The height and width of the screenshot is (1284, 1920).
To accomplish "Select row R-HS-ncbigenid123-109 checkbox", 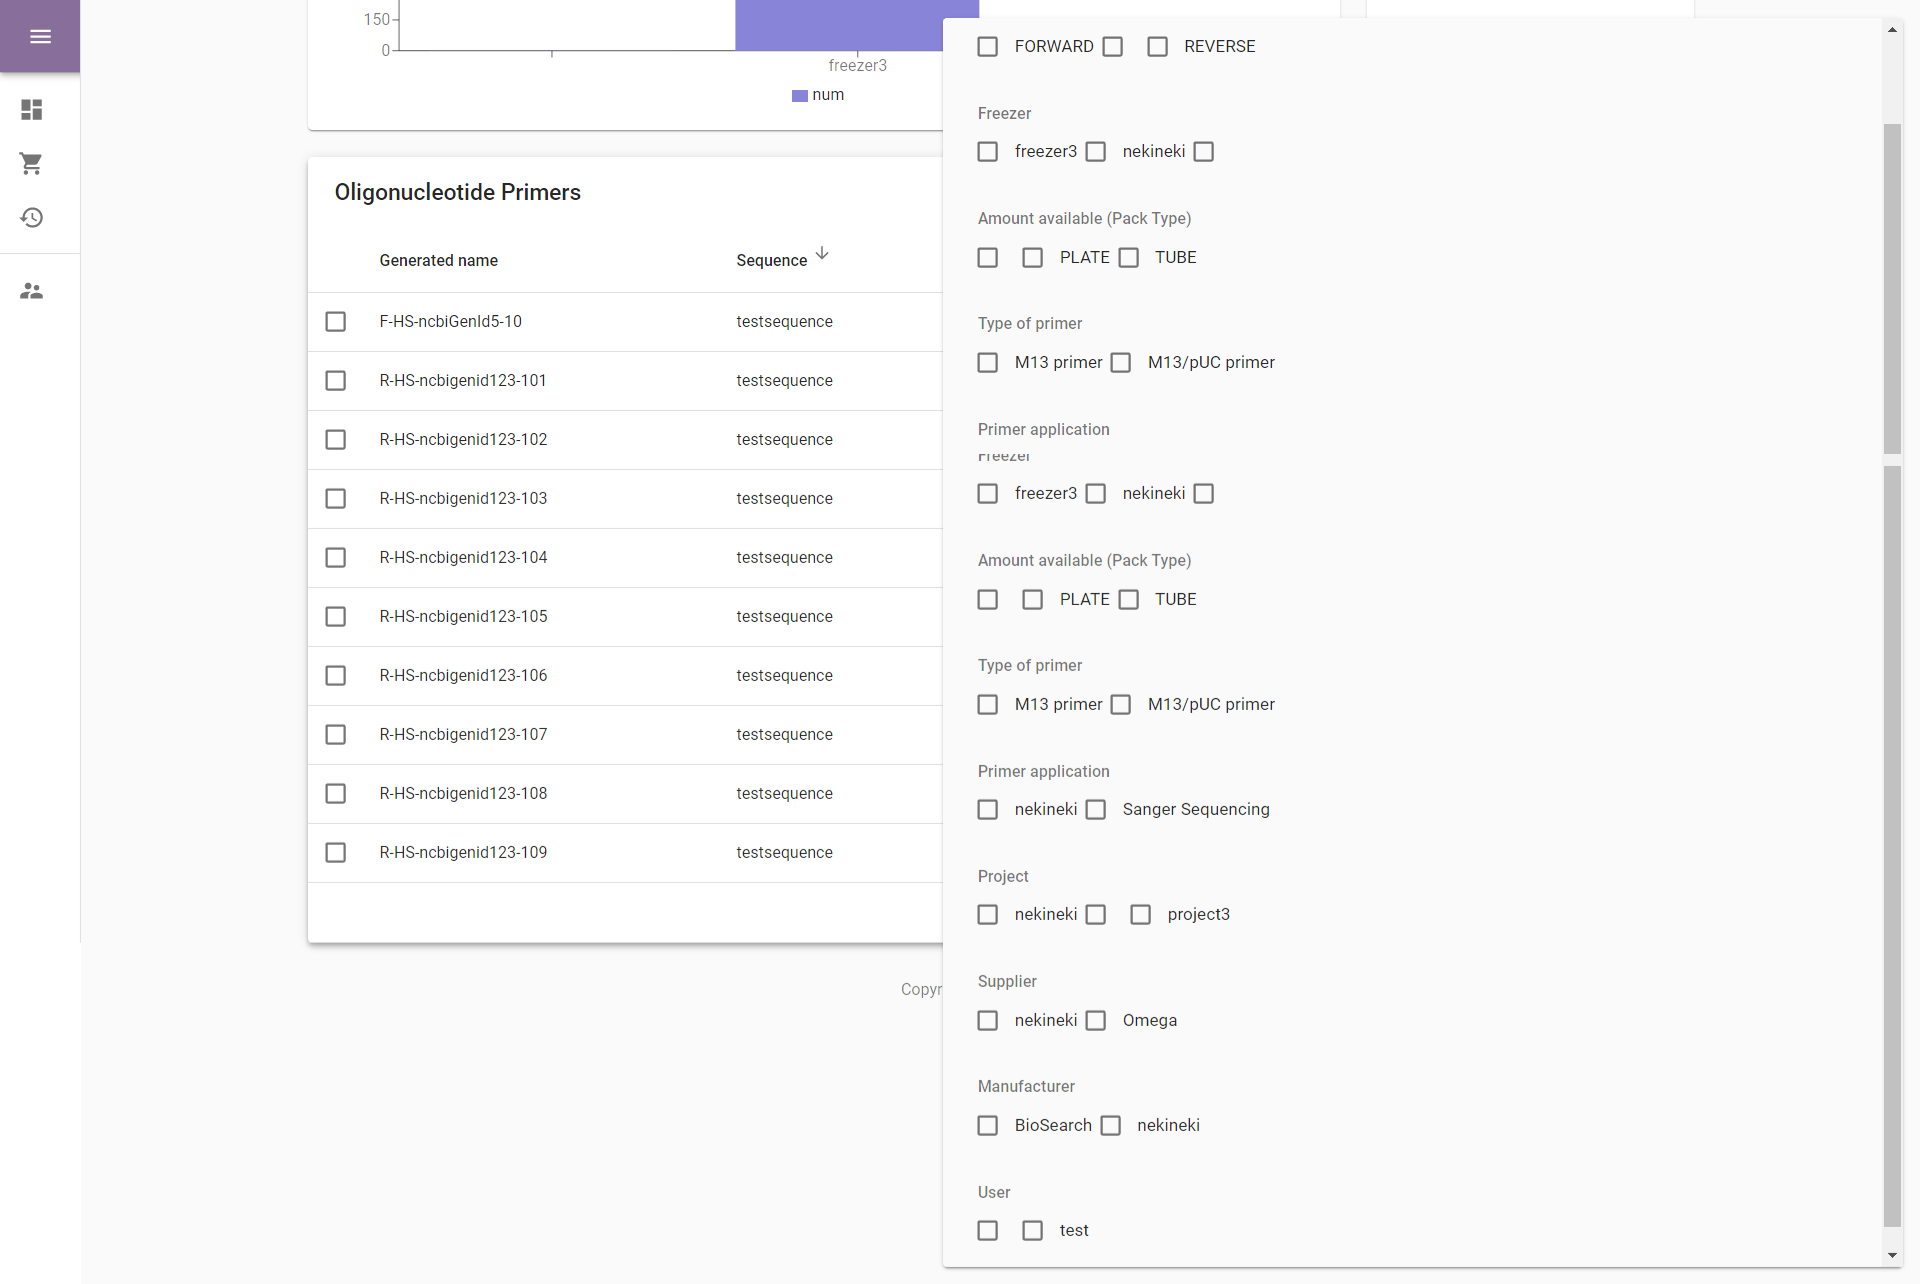I will [x=336, y=853].
